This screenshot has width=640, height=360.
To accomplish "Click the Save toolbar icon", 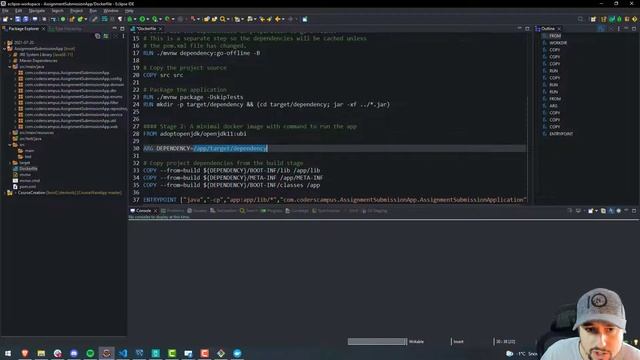I will pyautogui.click(x=18, y=19).
